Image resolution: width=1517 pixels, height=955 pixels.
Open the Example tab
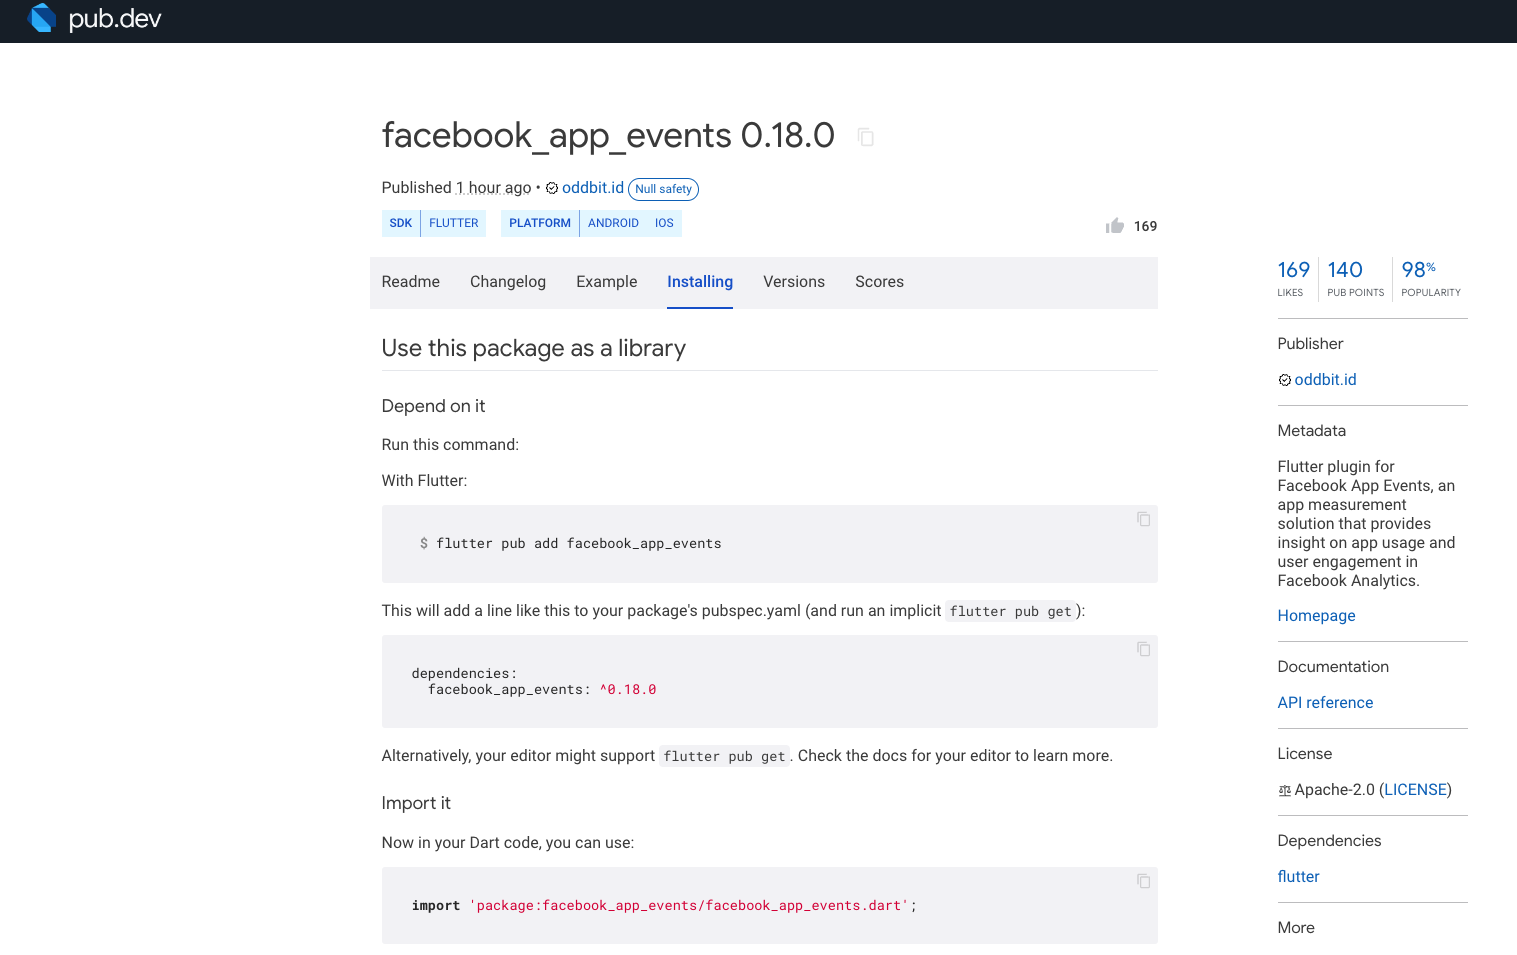click(607, 282)
